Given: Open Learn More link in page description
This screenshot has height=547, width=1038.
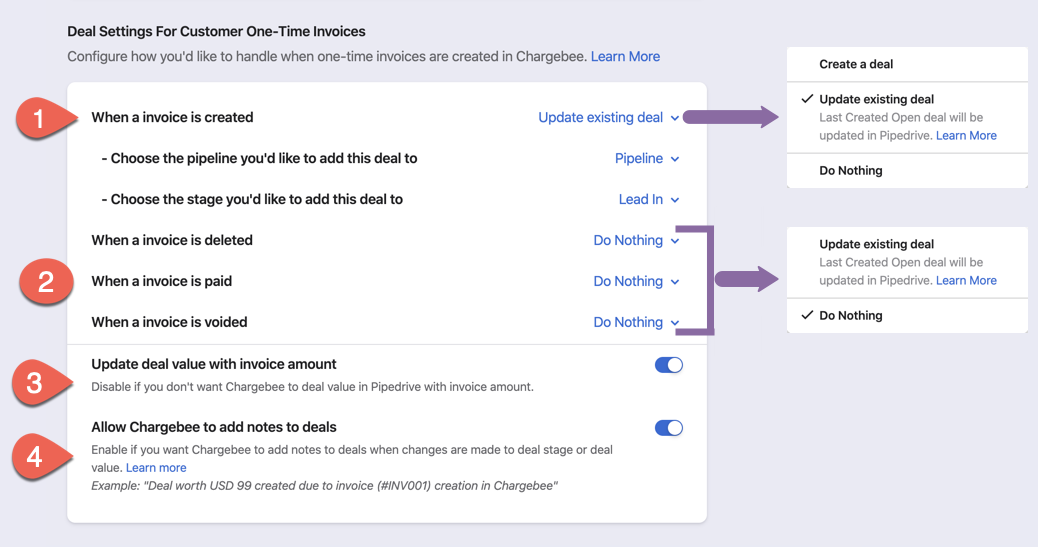Looking at the screenshot, I should click(x=625, y=57).
